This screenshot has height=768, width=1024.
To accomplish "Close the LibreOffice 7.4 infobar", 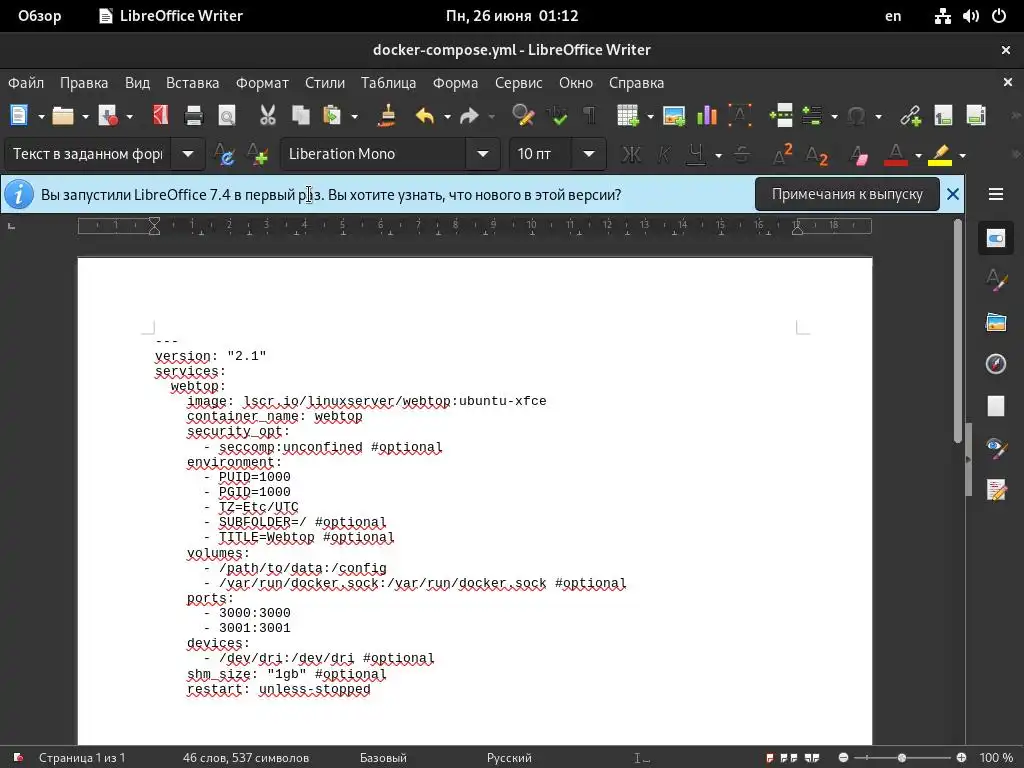I will (953, 194).
